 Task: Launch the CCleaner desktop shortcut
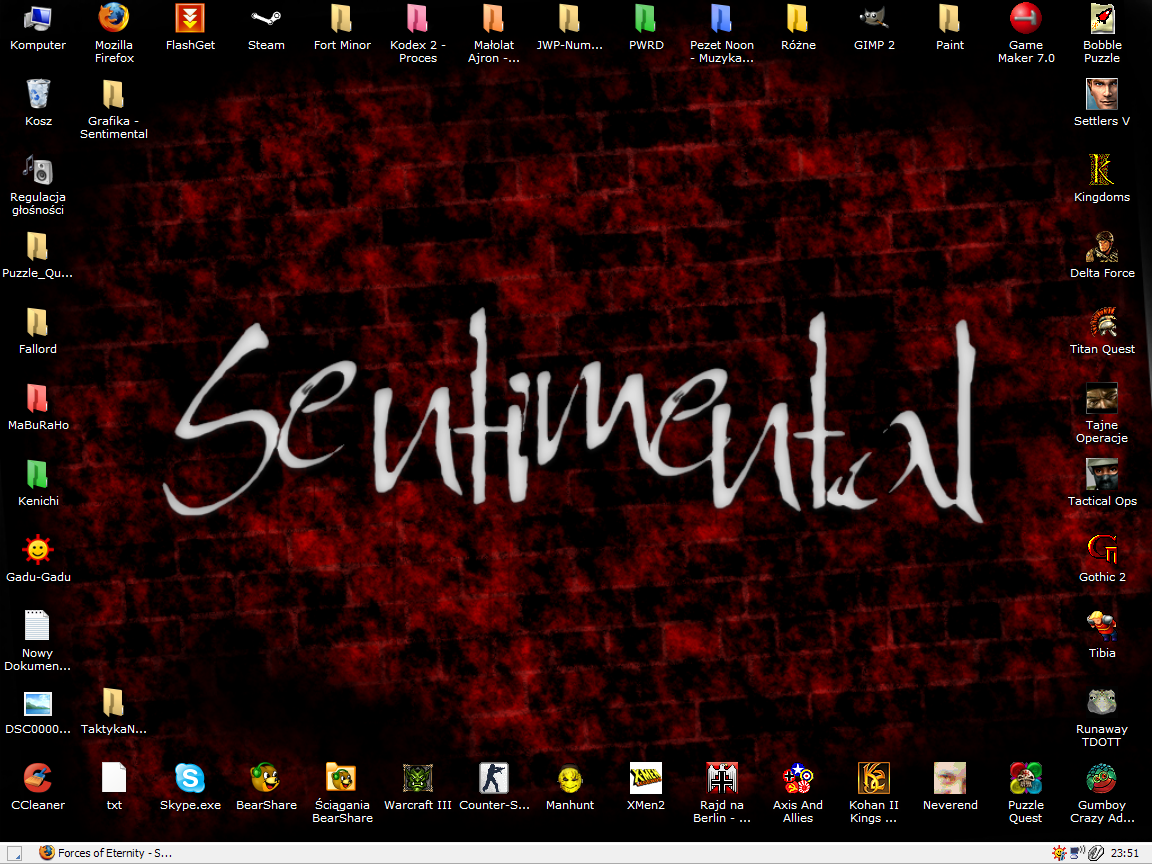38,779
